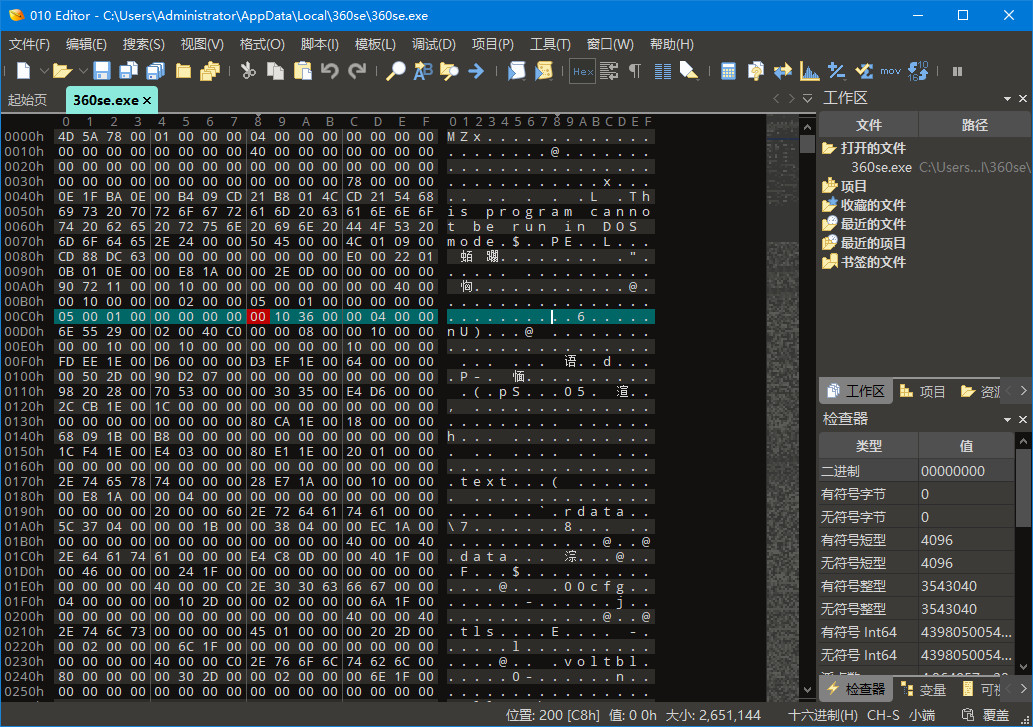Open the base converter 10/16 tool

pyautogui.click(x=918, y=71)
